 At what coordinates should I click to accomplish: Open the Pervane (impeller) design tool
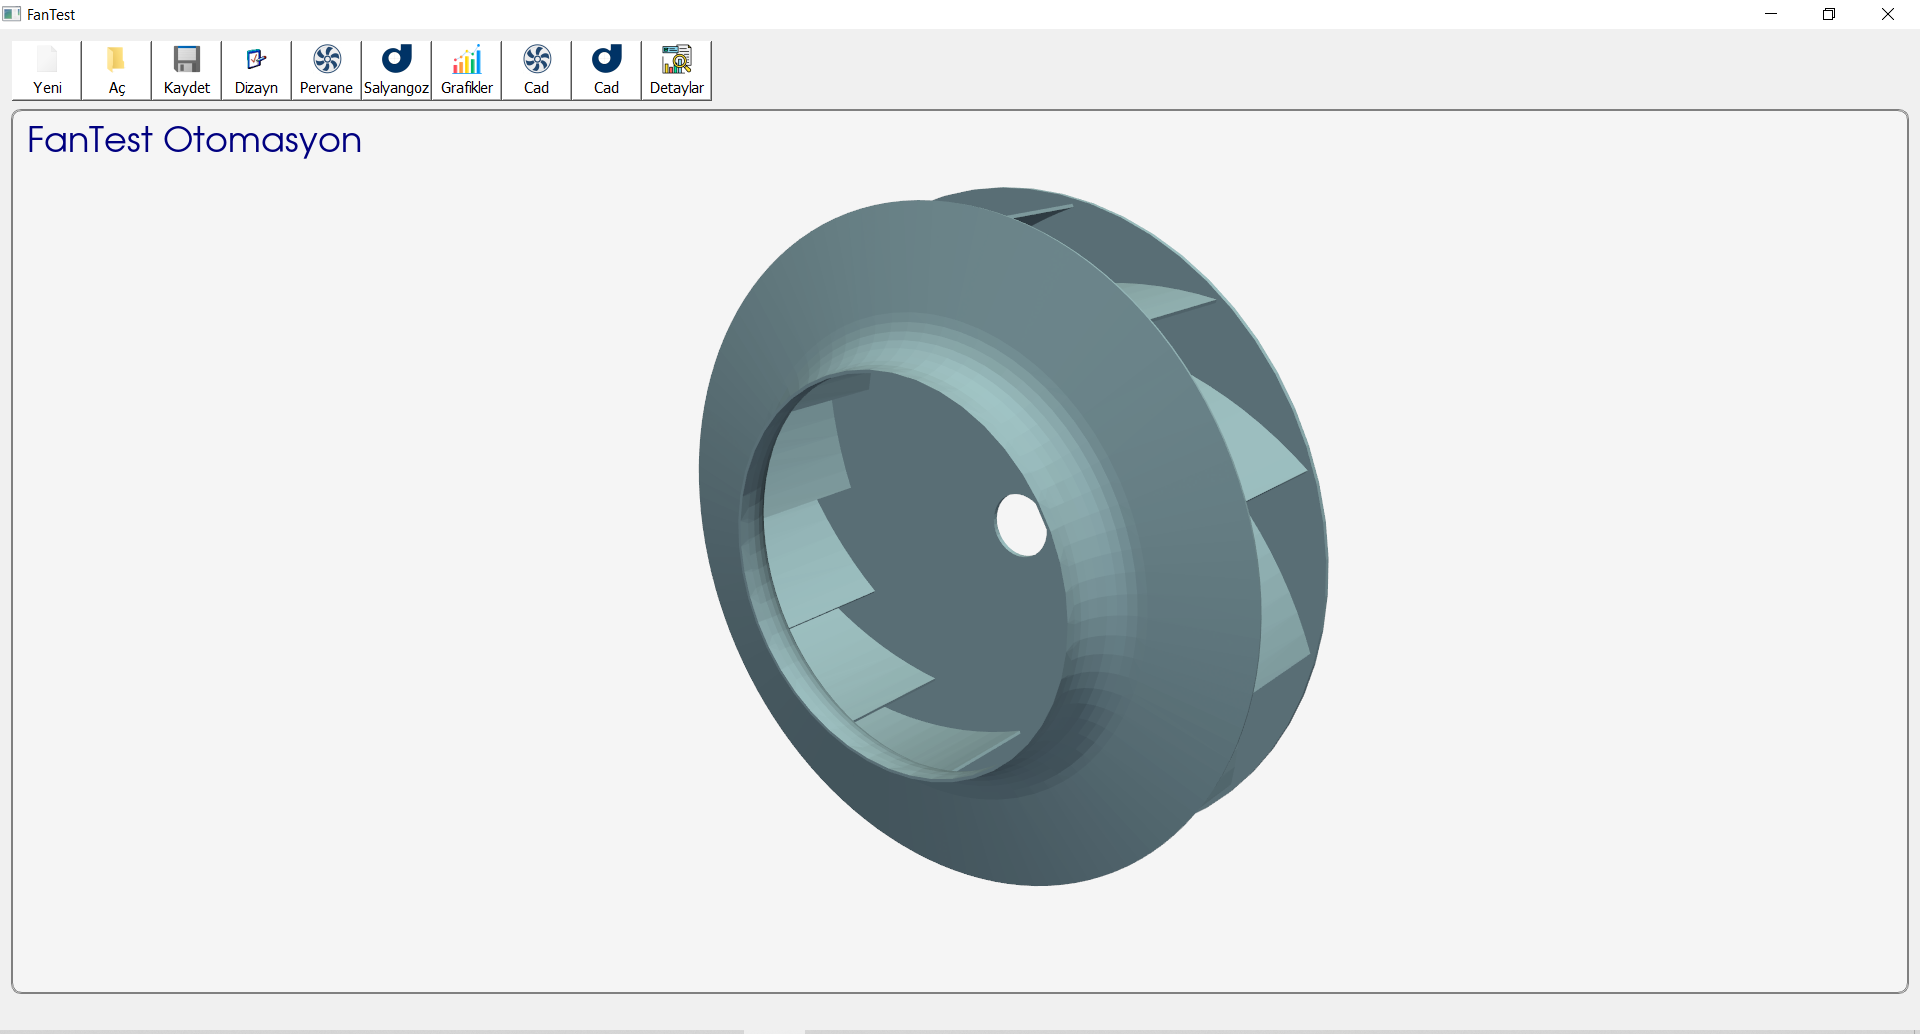click(x=325, y=69)
